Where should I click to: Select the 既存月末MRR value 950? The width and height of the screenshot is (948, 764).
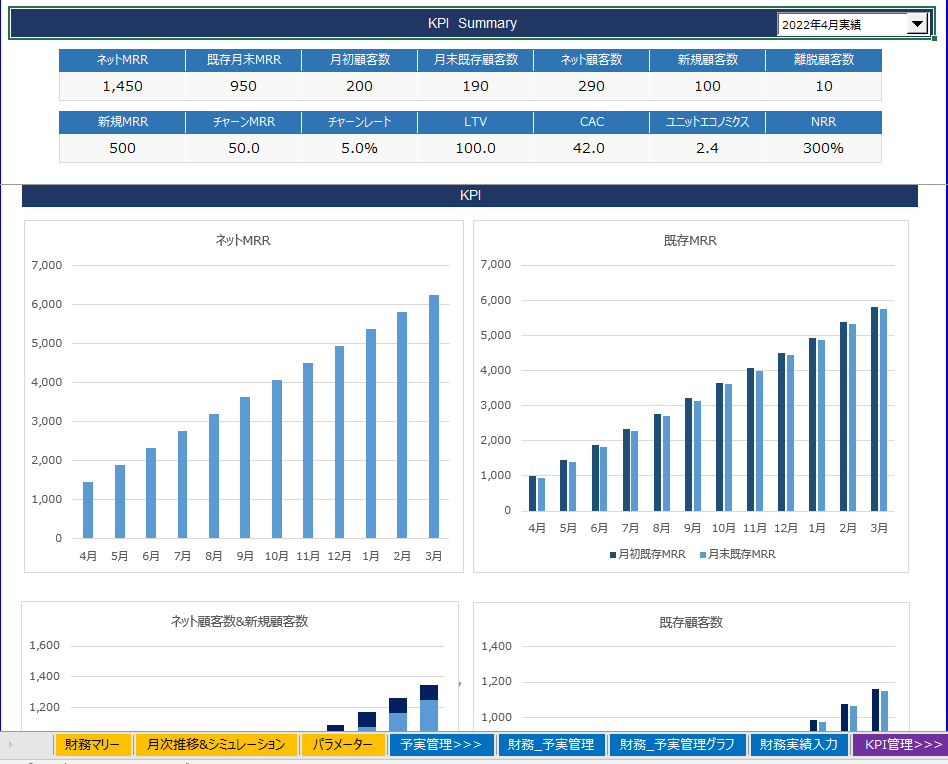coord(244,86)
